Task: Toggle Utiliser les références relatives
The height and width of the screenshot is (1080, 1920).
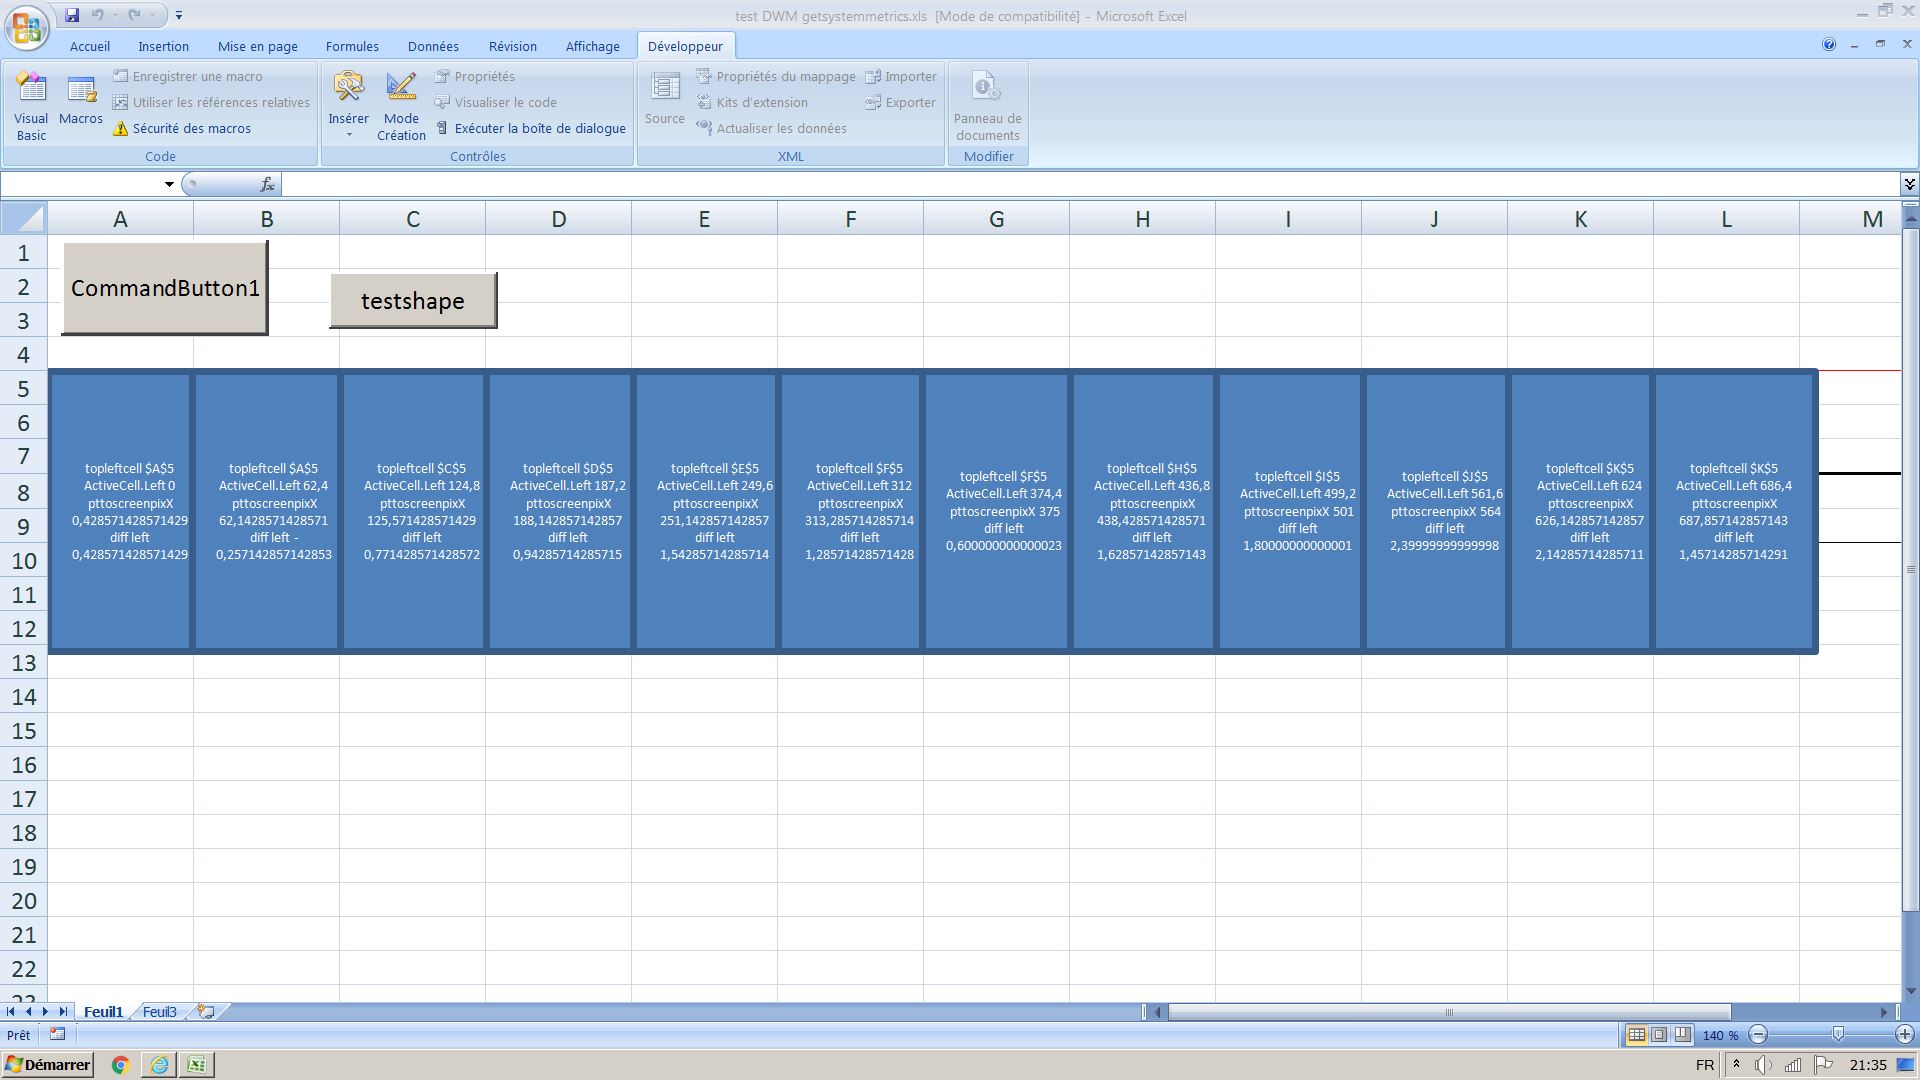Action: point(210,102)
